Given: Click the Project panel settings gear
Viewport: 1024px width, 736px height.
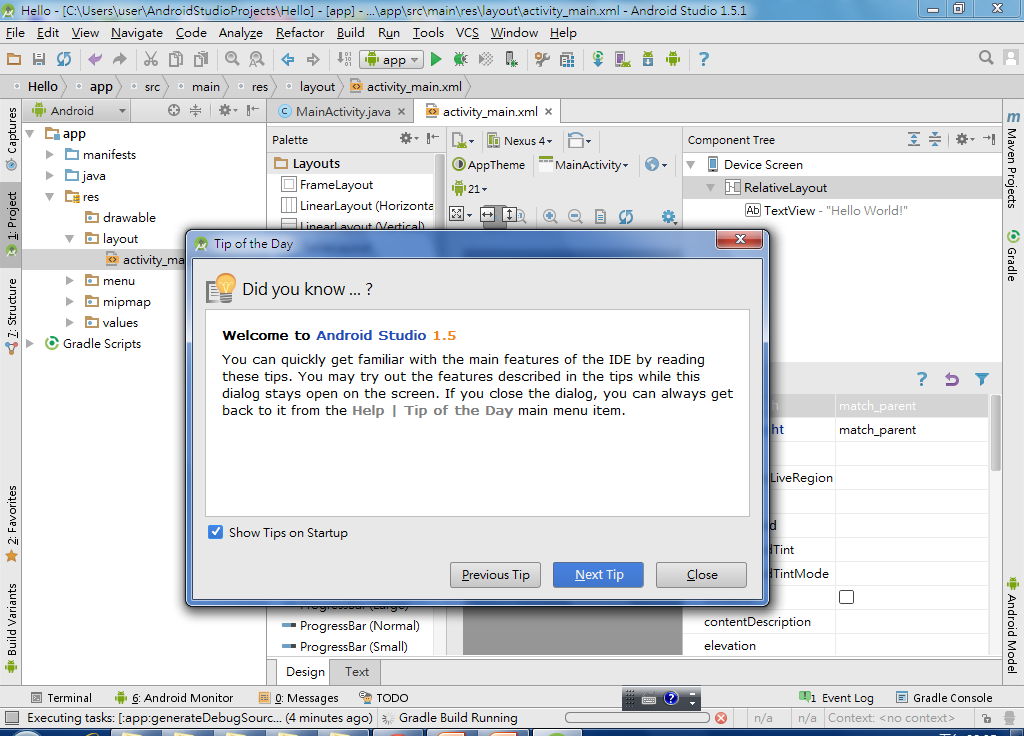Looking at the screenshot, I should (x=227, y=110).
